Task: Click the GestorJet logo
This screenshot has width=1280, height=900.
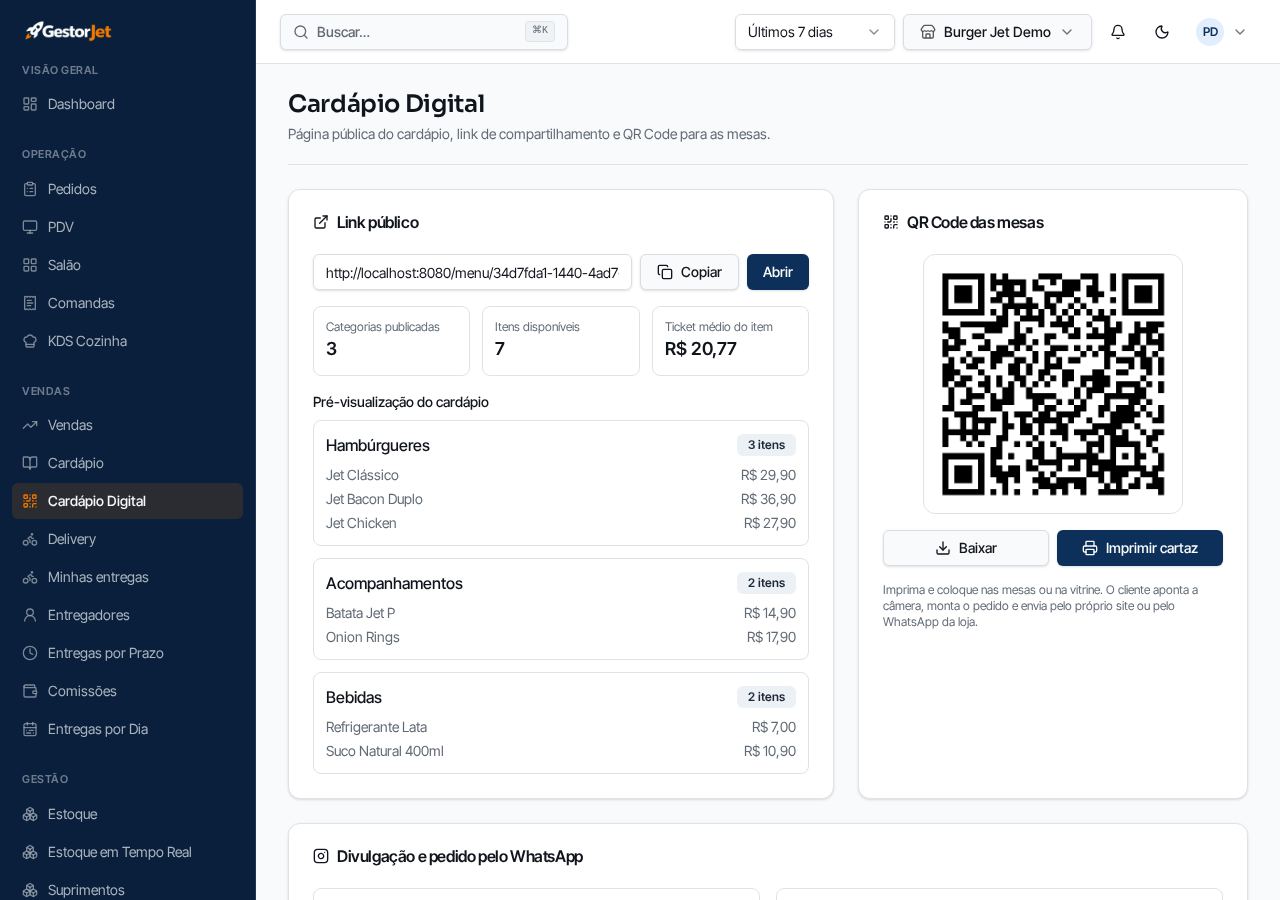Action: [68, 31]
